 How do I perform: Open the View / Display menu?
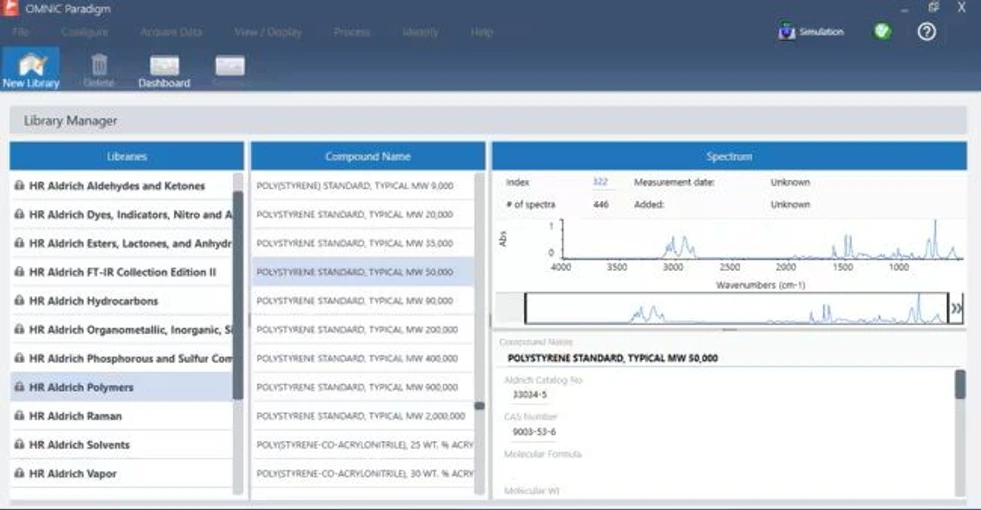[x=268, y=32]
